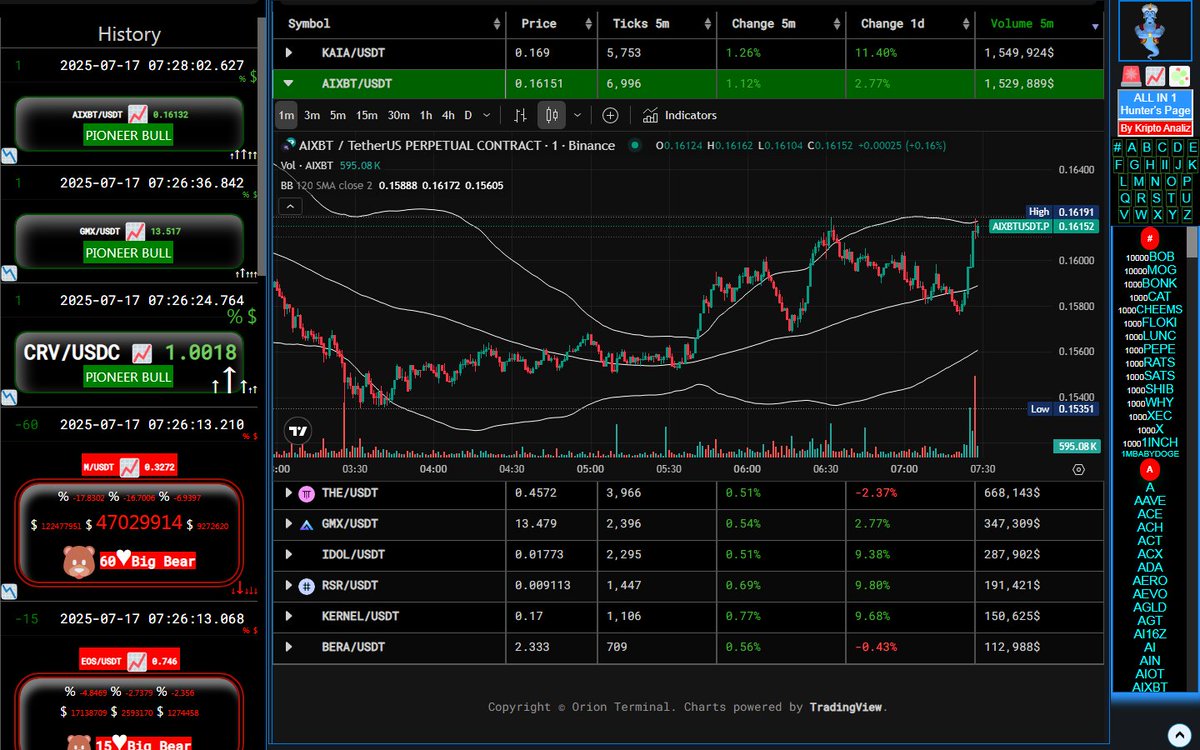Select the 1m timeframe
The width and height of the screenshot is (1200, 750).
(x=286, y=115)
